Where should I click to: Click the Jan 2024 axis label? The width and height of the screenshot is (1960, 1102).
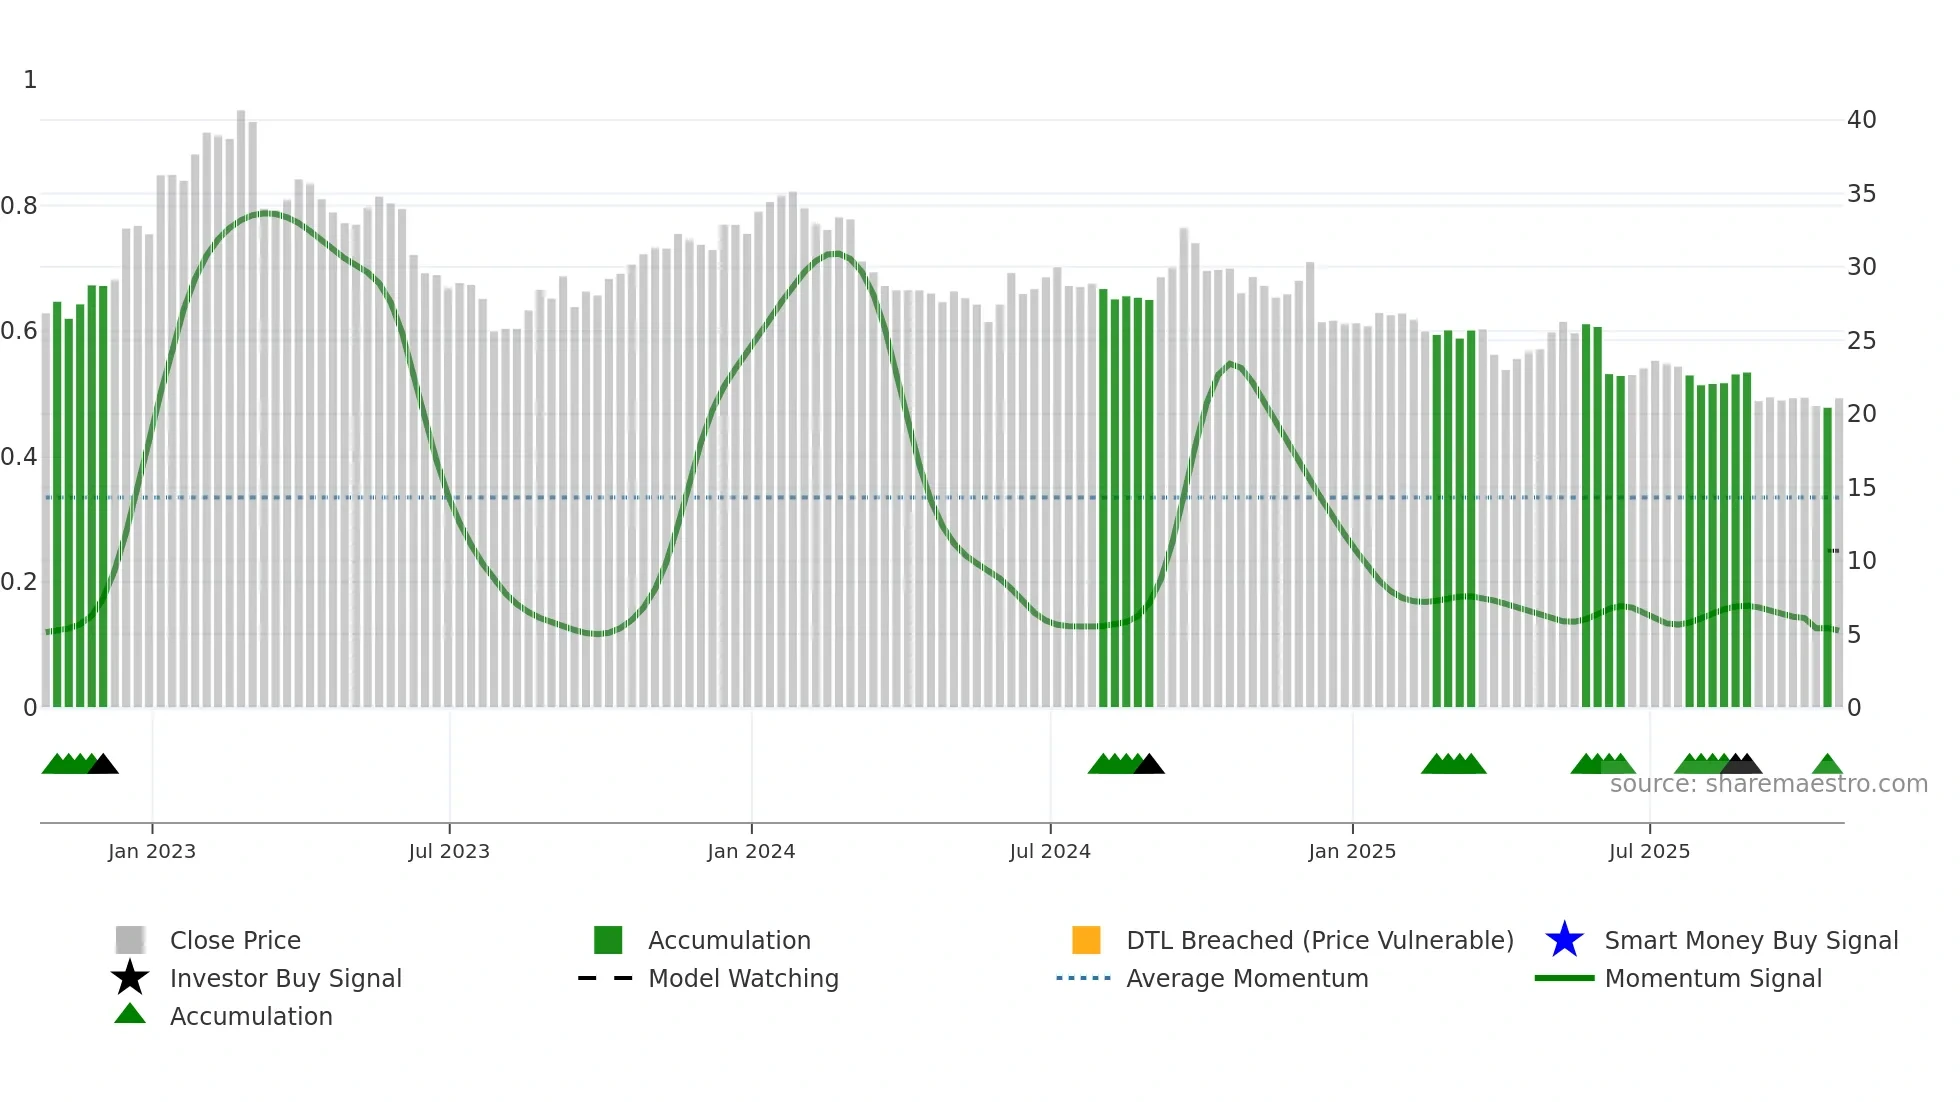pos(751,851)
